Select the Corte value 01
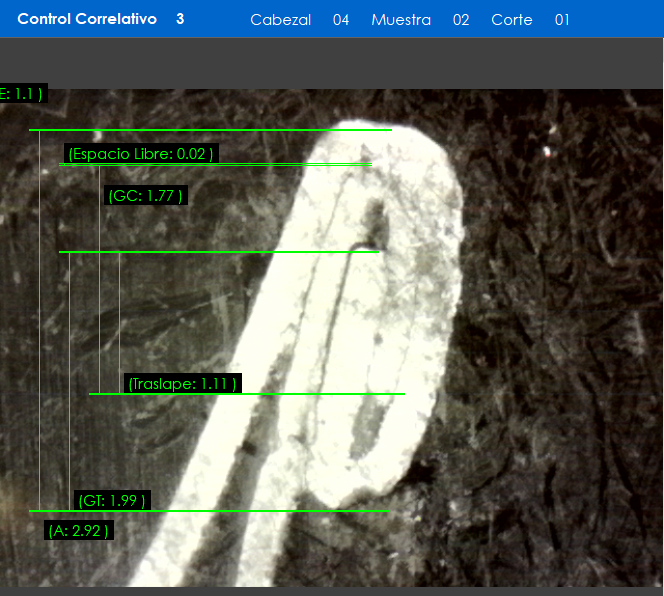This screenshot has height=596, width=664. (562, 20)
